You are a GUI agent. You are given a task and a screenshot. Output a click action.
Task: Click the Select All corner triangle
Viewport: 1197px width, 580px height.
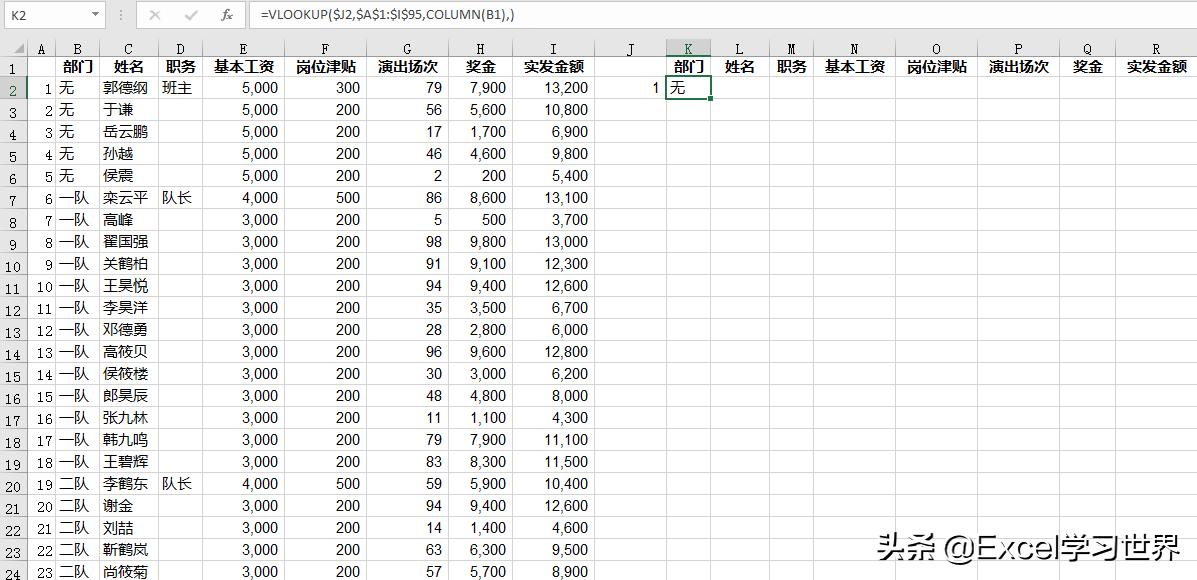(x=14, y=49)
